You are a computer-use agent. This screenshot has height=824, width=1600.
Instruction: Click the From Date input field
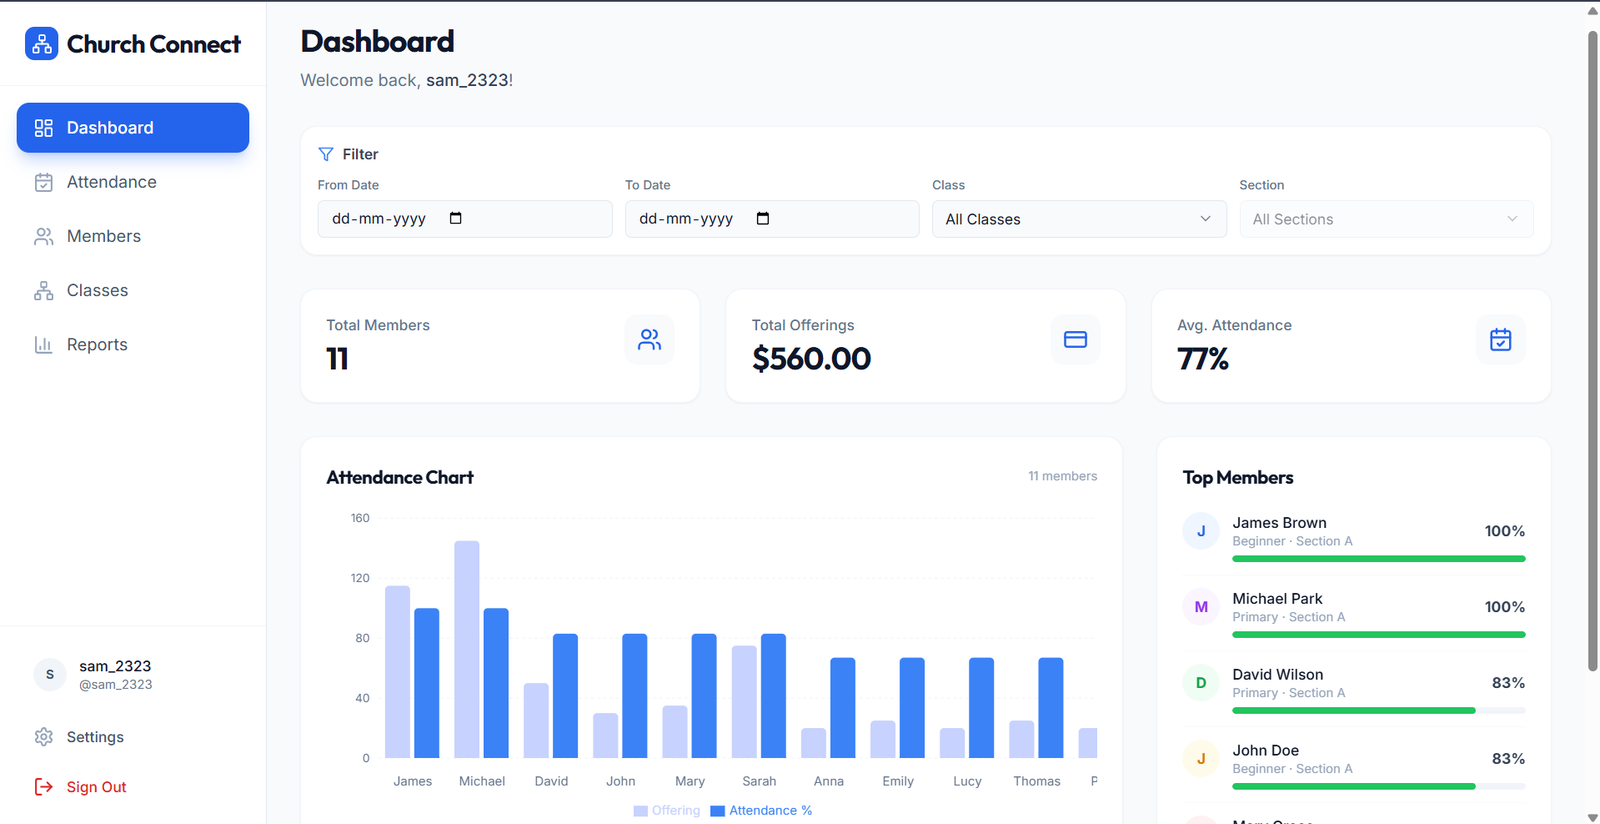(x=465, y=219)
